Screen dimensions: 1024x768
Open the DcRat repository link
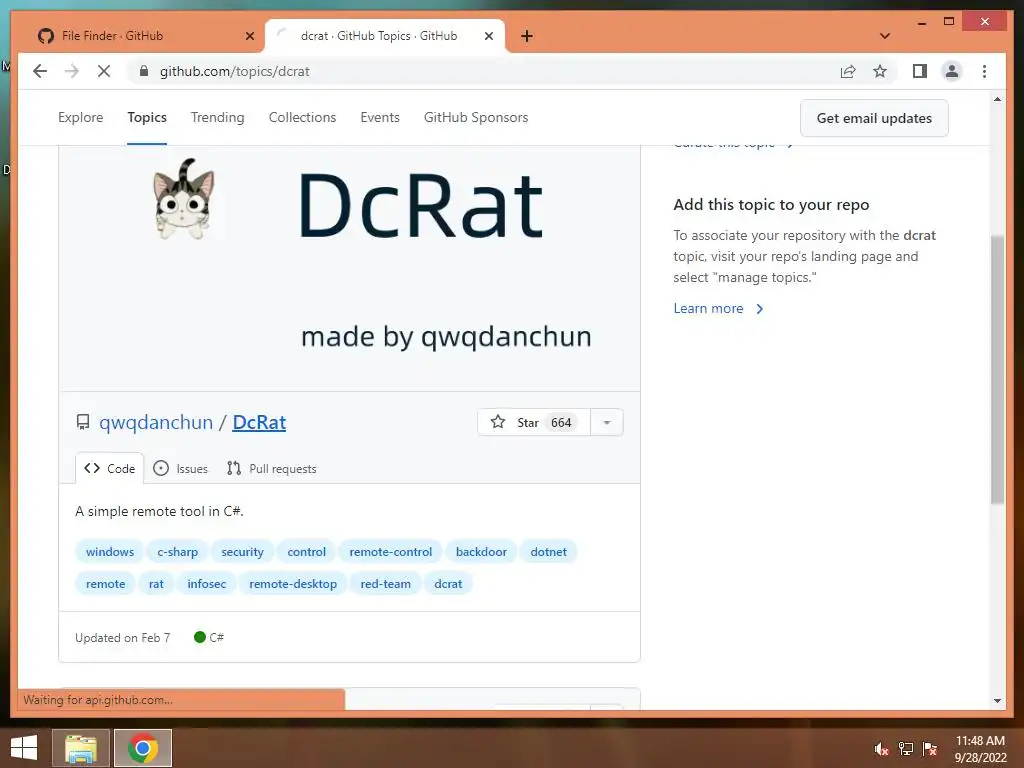coord(259,423)
